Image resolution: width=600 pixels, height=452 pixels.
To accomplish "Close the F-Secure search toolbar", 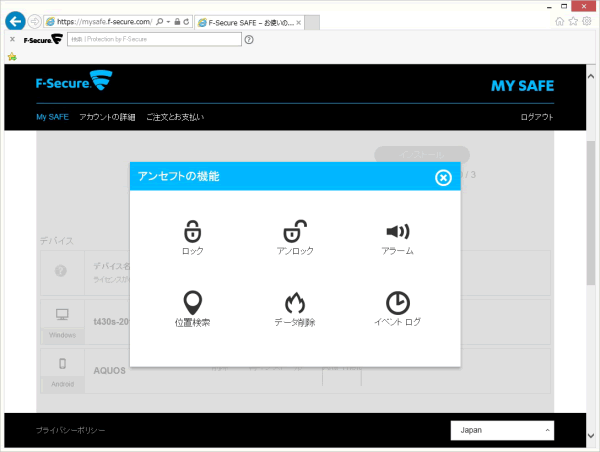I will tap(12, 39).
